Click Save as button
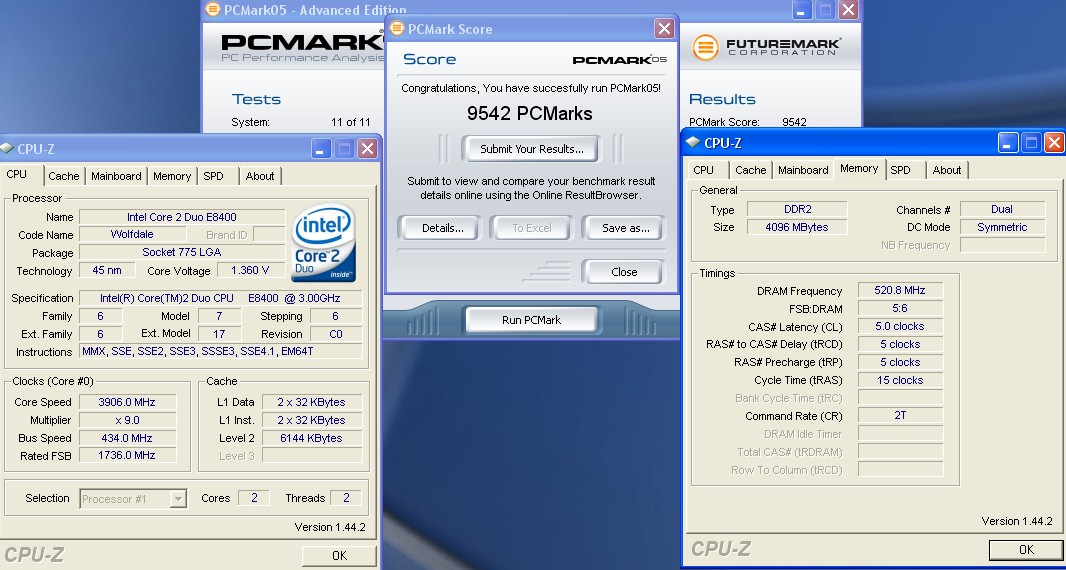 (x=625, y=228)
